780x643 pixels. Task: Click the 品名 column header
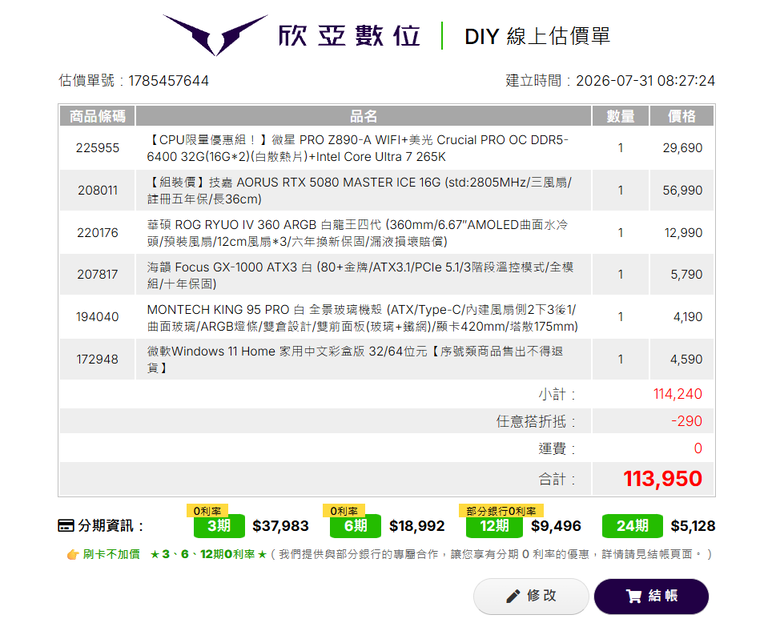point(363,116)
